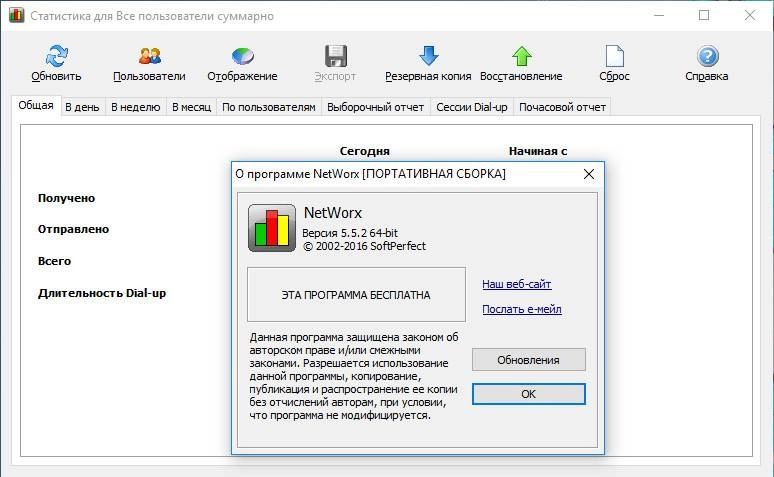Click the Длительность Dial-up row label
Screen dimensions: 774x477
click(x=102, y=293)
